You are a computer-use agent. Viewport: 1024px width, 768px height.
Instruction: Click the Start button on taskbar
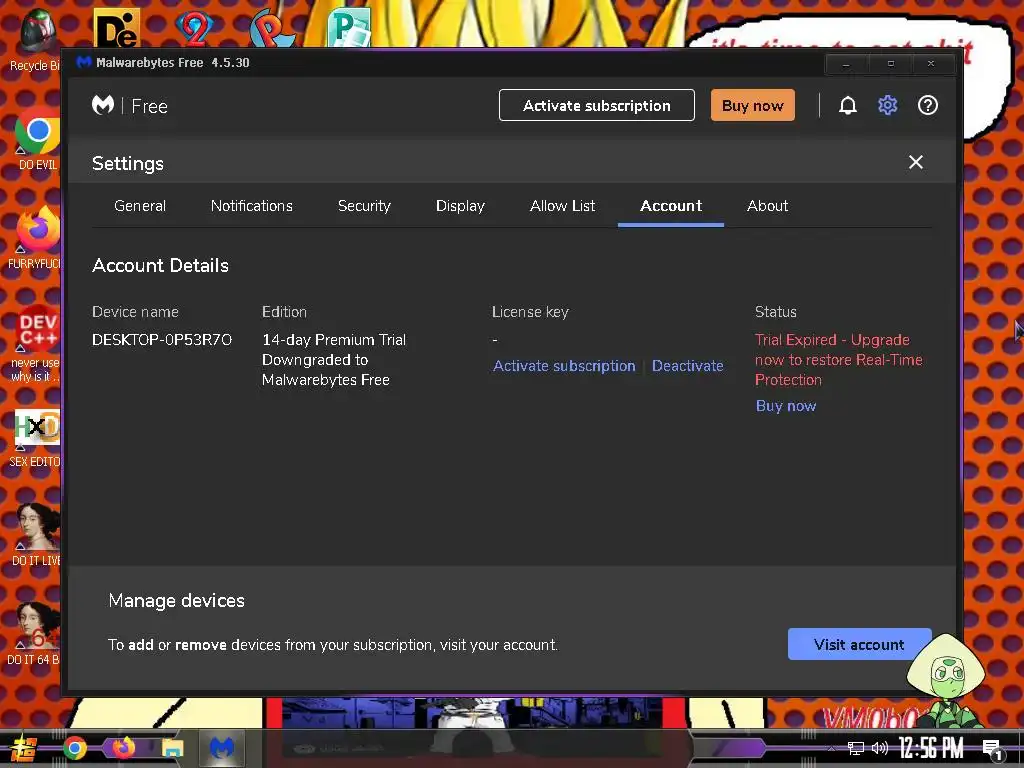[x=22, y=748]
